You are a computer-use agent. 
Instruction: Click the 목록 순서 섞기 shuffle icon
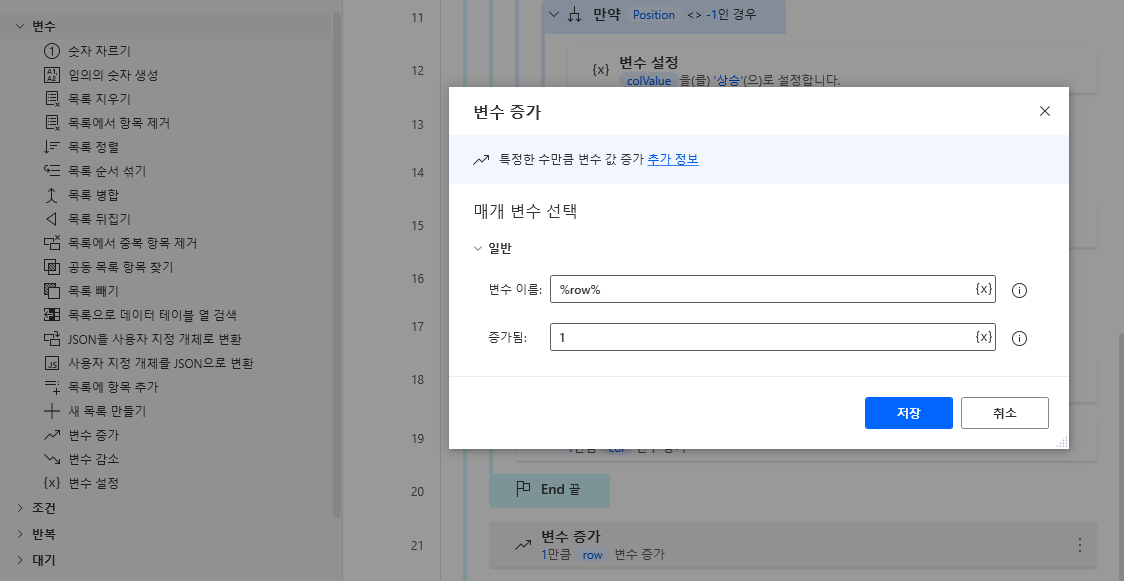pos(52,171)
